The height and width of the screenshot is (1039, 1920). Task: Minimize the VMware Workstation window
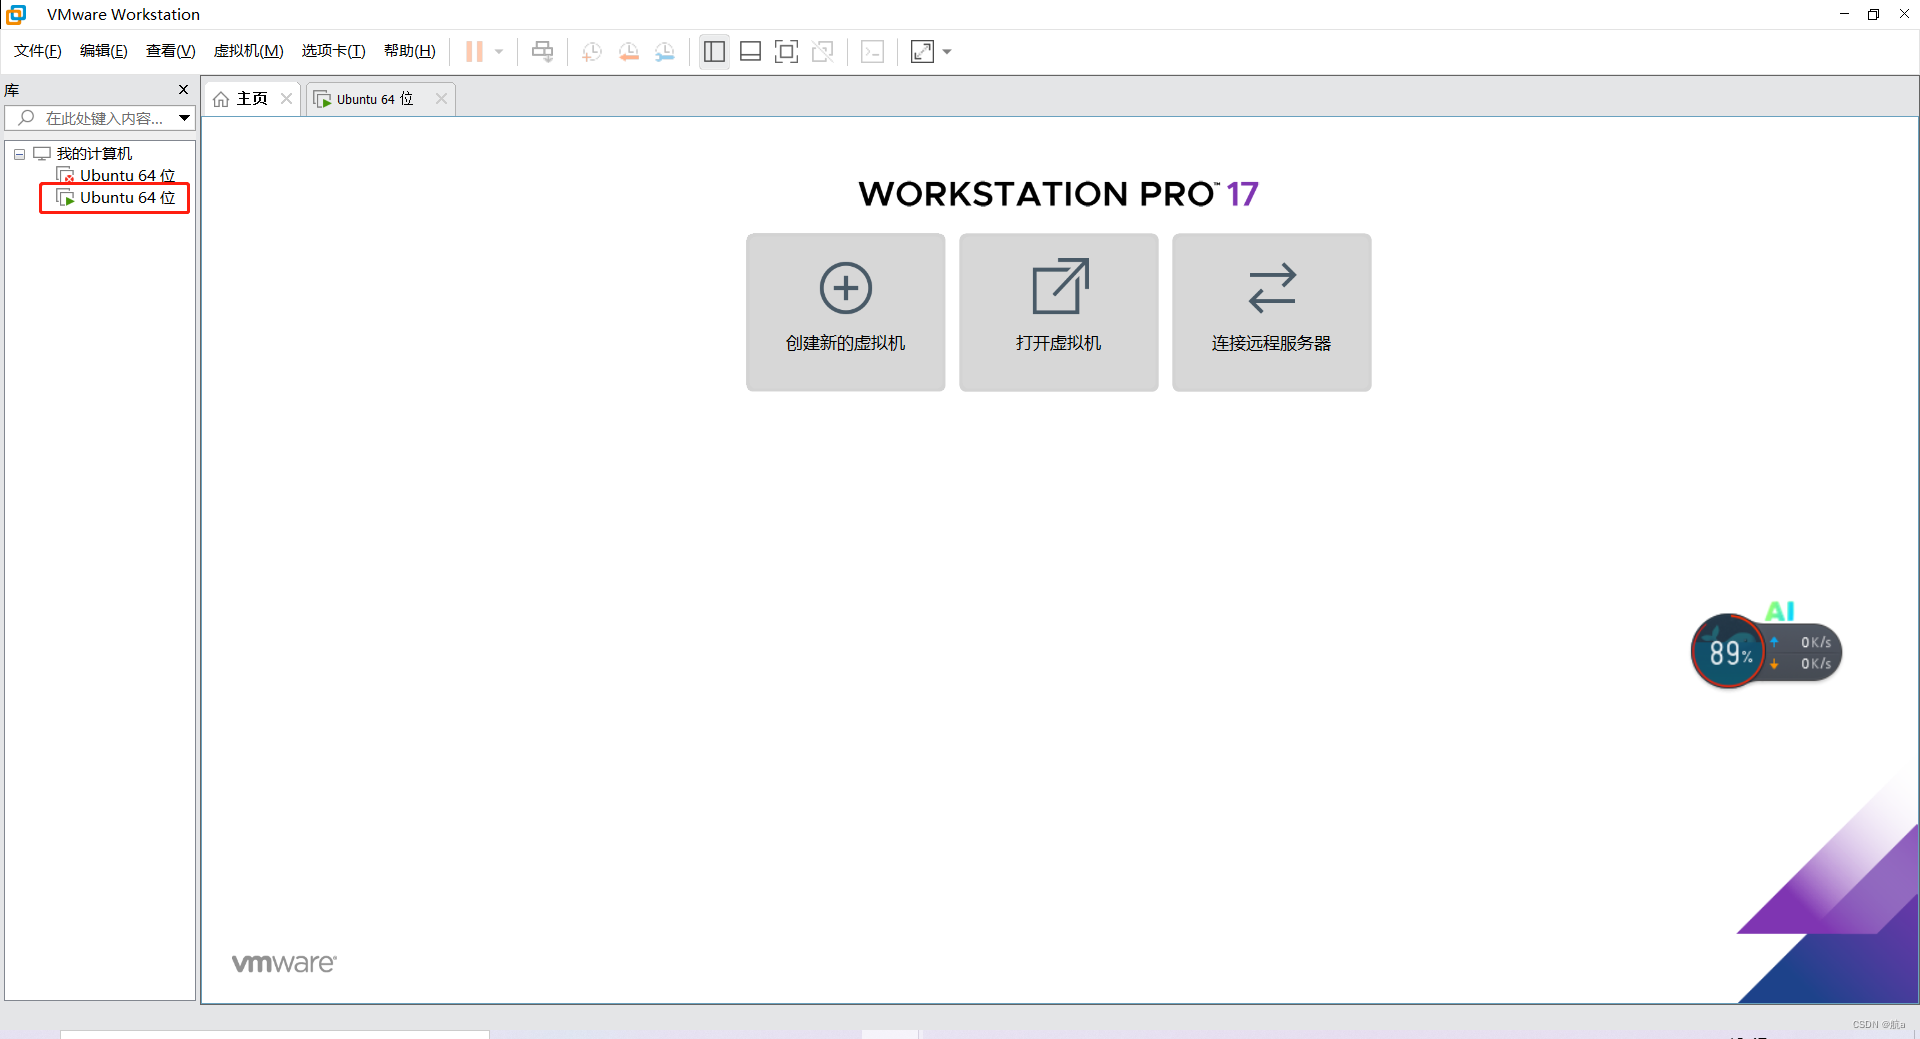tap(1844, 14)
